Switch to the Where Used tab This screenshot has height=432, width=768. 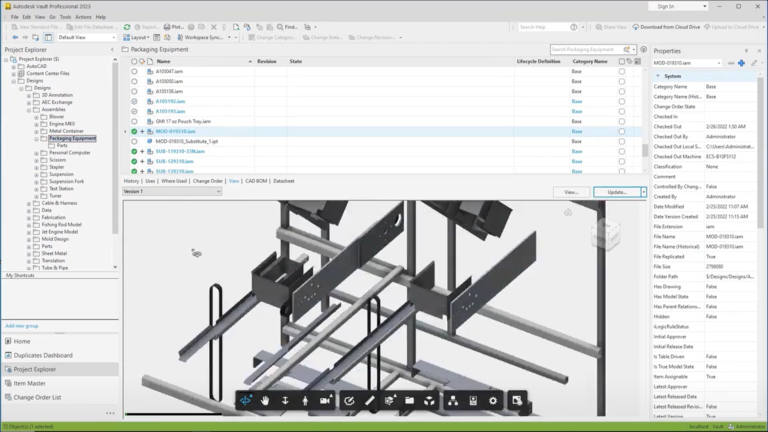[174, 181]
